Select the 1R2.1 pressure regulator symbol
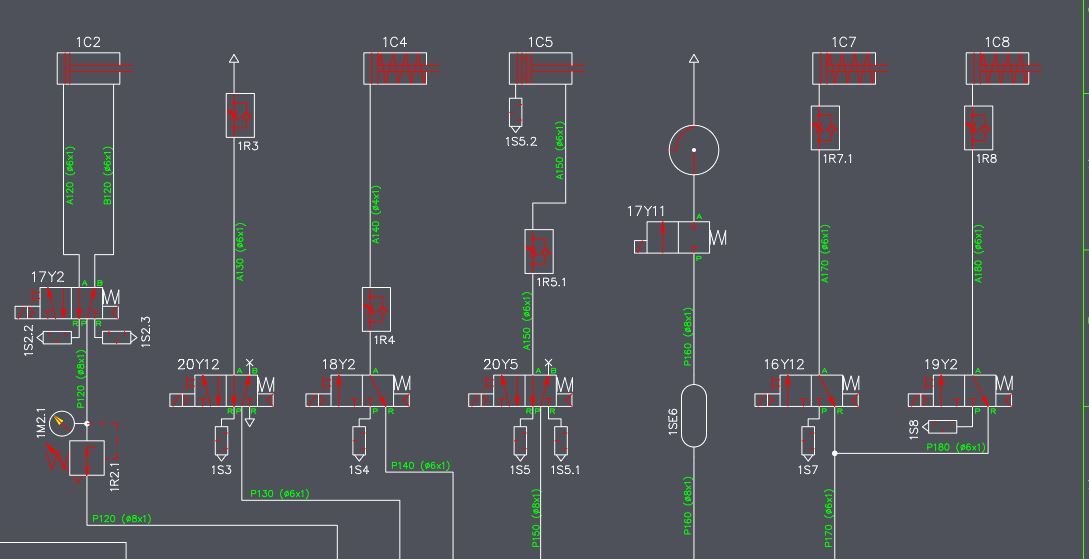Screen dimensions: 1089x559 point(87,458)
